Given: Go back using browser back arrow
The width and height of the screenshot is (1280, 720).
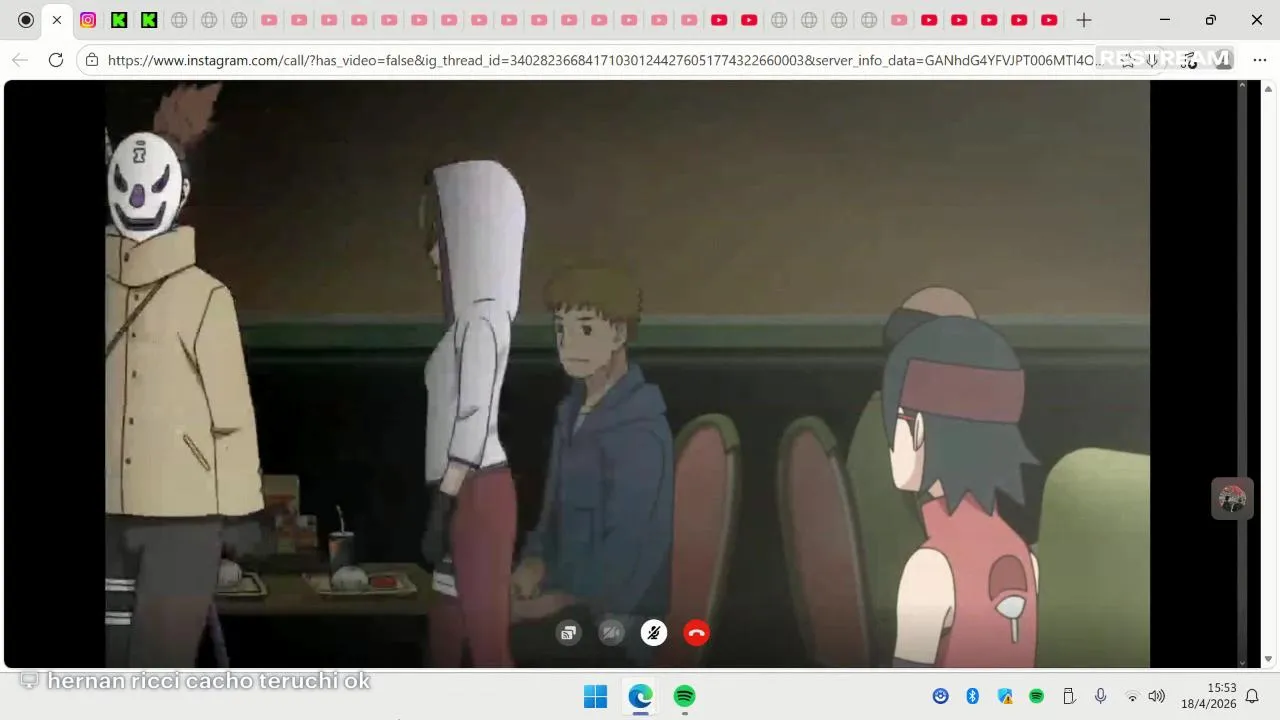Looking at the screenshot, I should click(20, 60).
